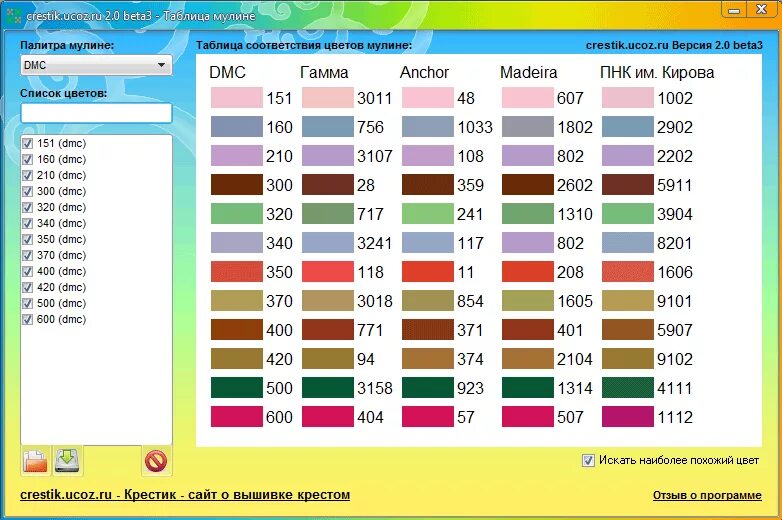Click the Anchor value 854
The height and width of the screenshot is (520, 782).
[470, 301]
